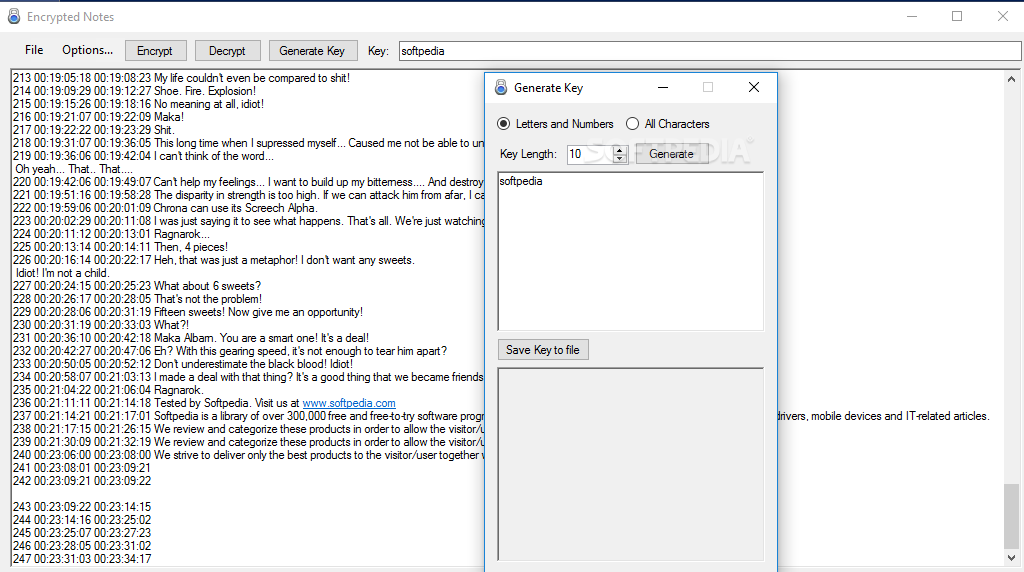Focus the Key input field containing softpedia

[709, 51]
